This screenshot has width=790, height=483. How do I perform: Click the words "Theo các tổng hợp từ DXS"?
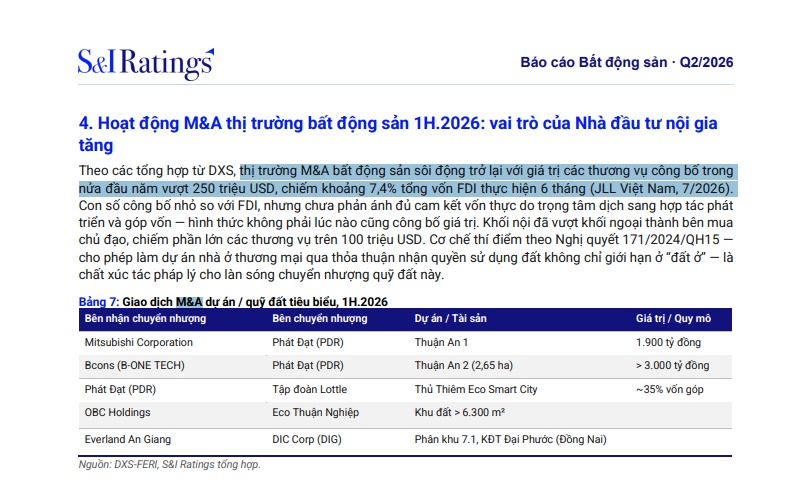(157, 171)
